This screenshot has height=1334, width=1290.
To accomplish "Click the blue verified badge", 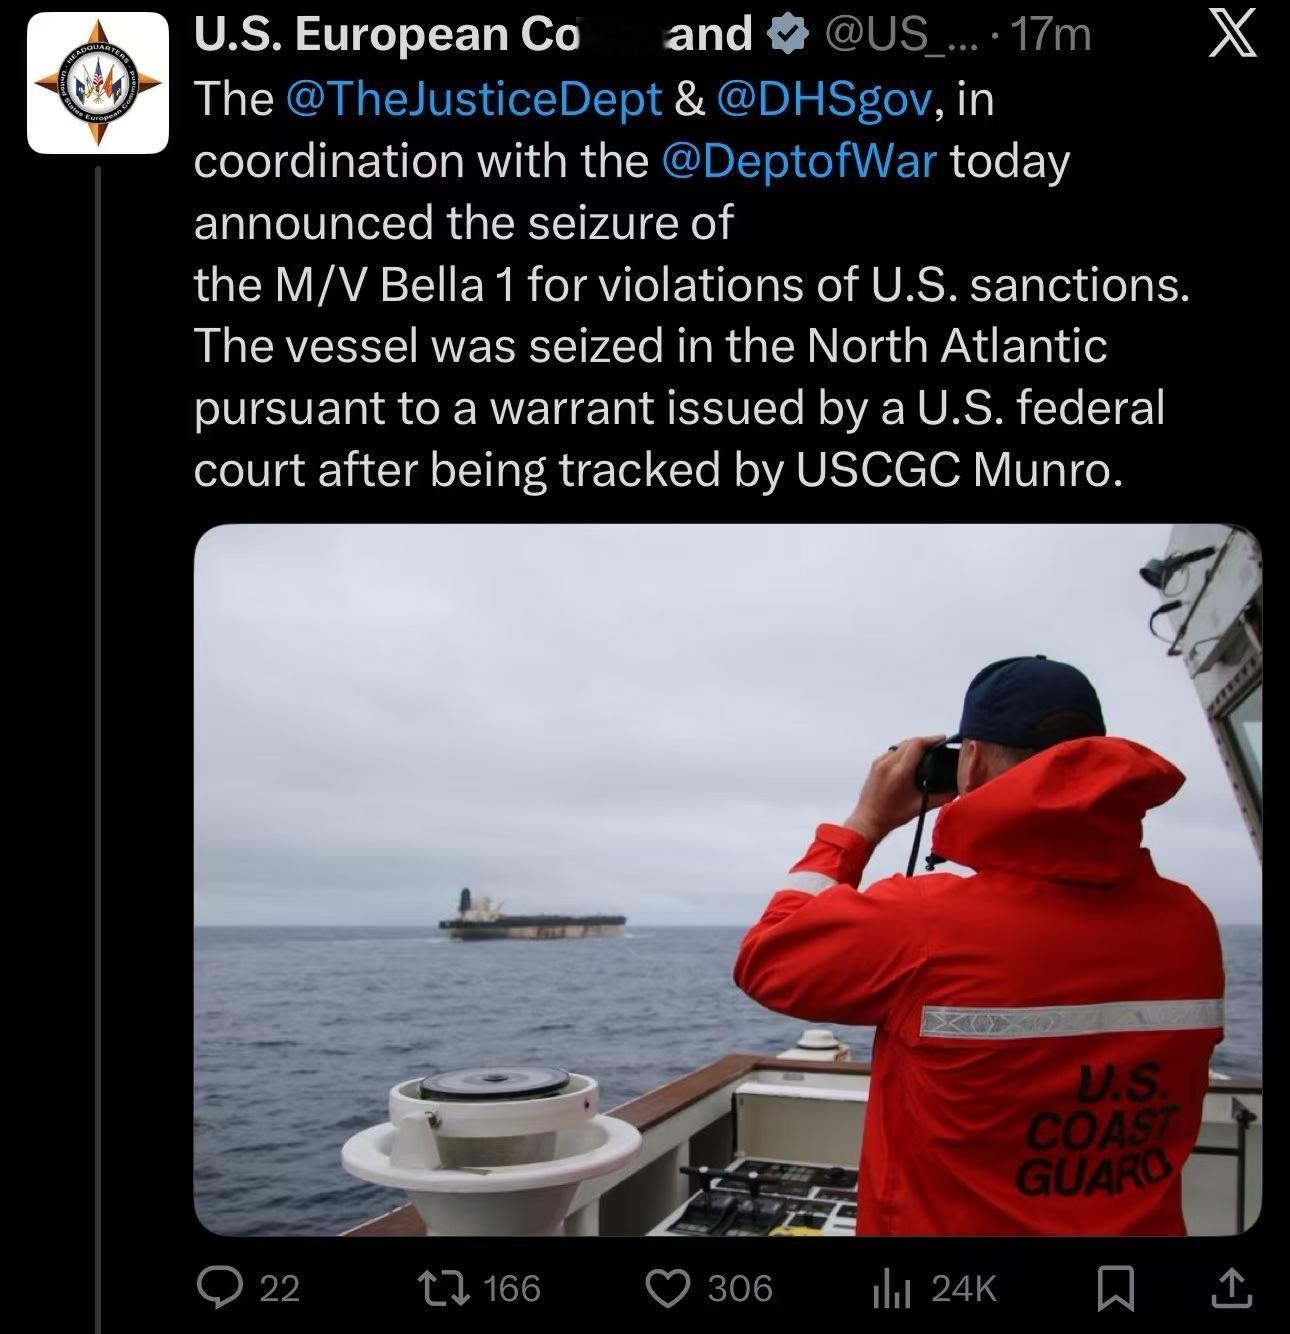I will (x=786, y=36).
